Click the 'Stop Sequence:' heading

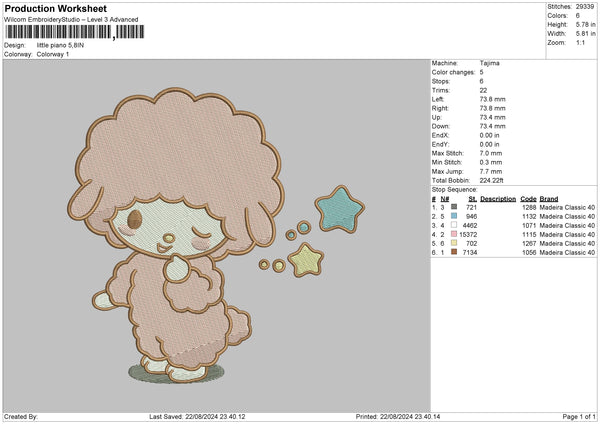(455, 189)
